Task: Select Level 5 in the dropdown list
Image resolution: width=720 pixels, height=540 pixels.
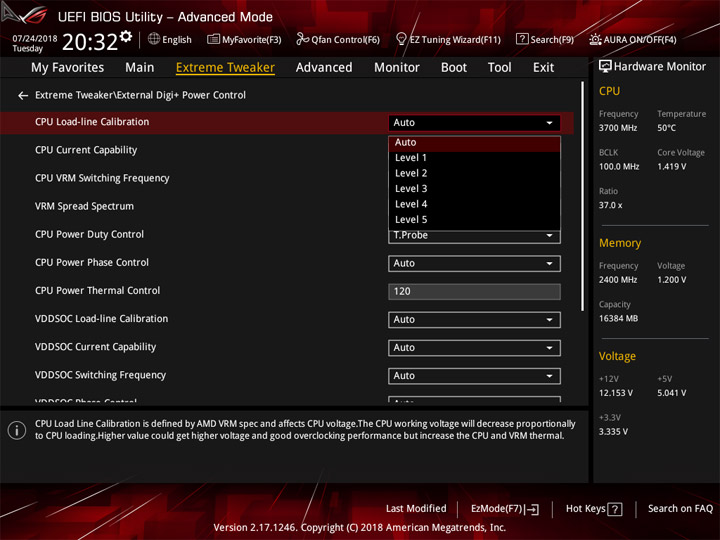Action: [474, 220]
